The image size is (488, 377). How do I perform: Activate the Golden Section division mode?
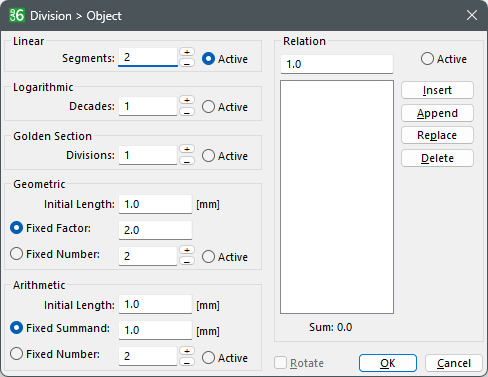point(208,156)
